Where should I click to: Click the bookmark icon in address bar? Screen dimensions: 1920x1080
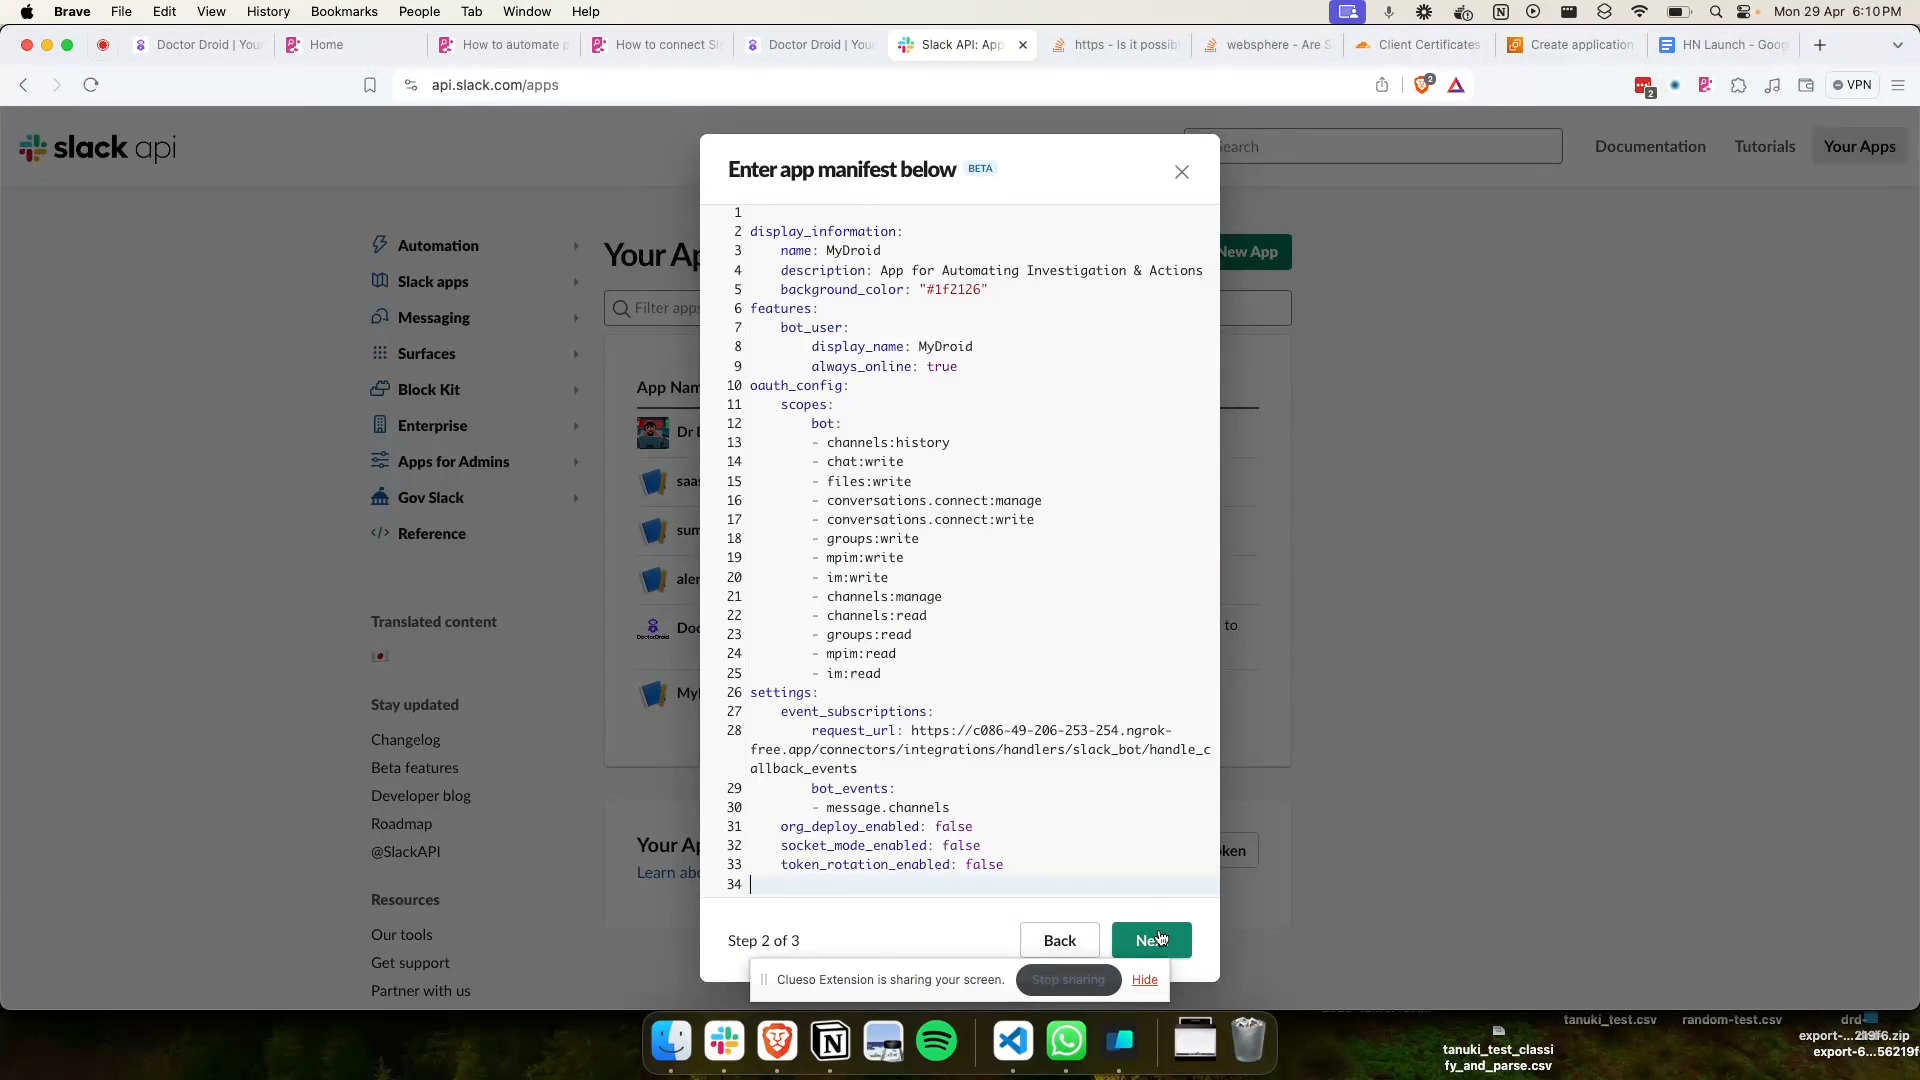[370, 85]
